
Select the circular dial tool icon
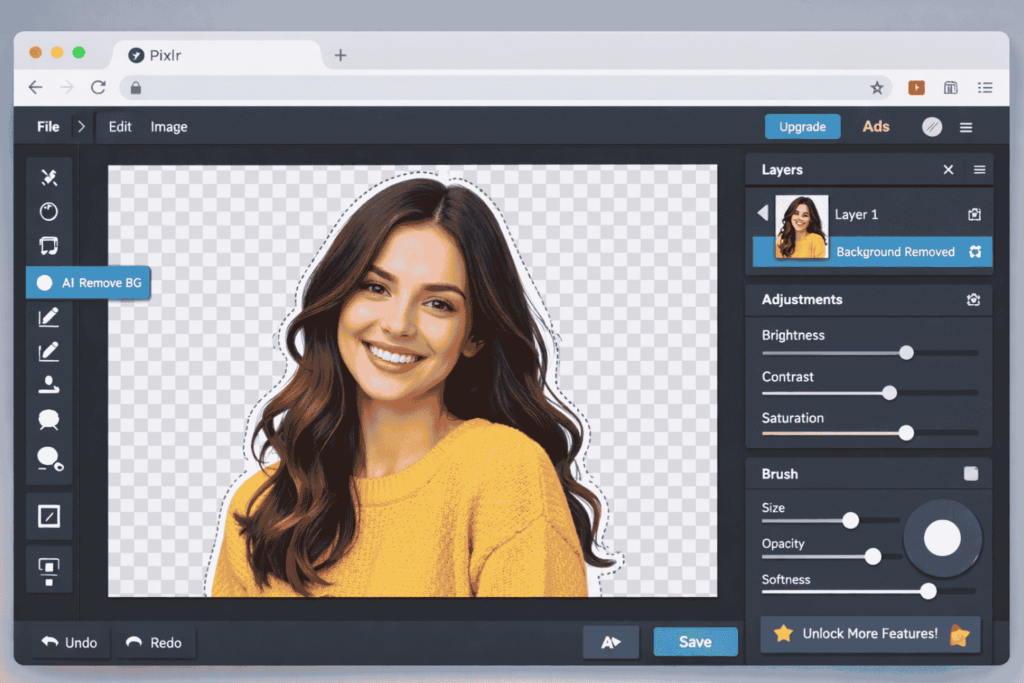[x=48, y=211]
